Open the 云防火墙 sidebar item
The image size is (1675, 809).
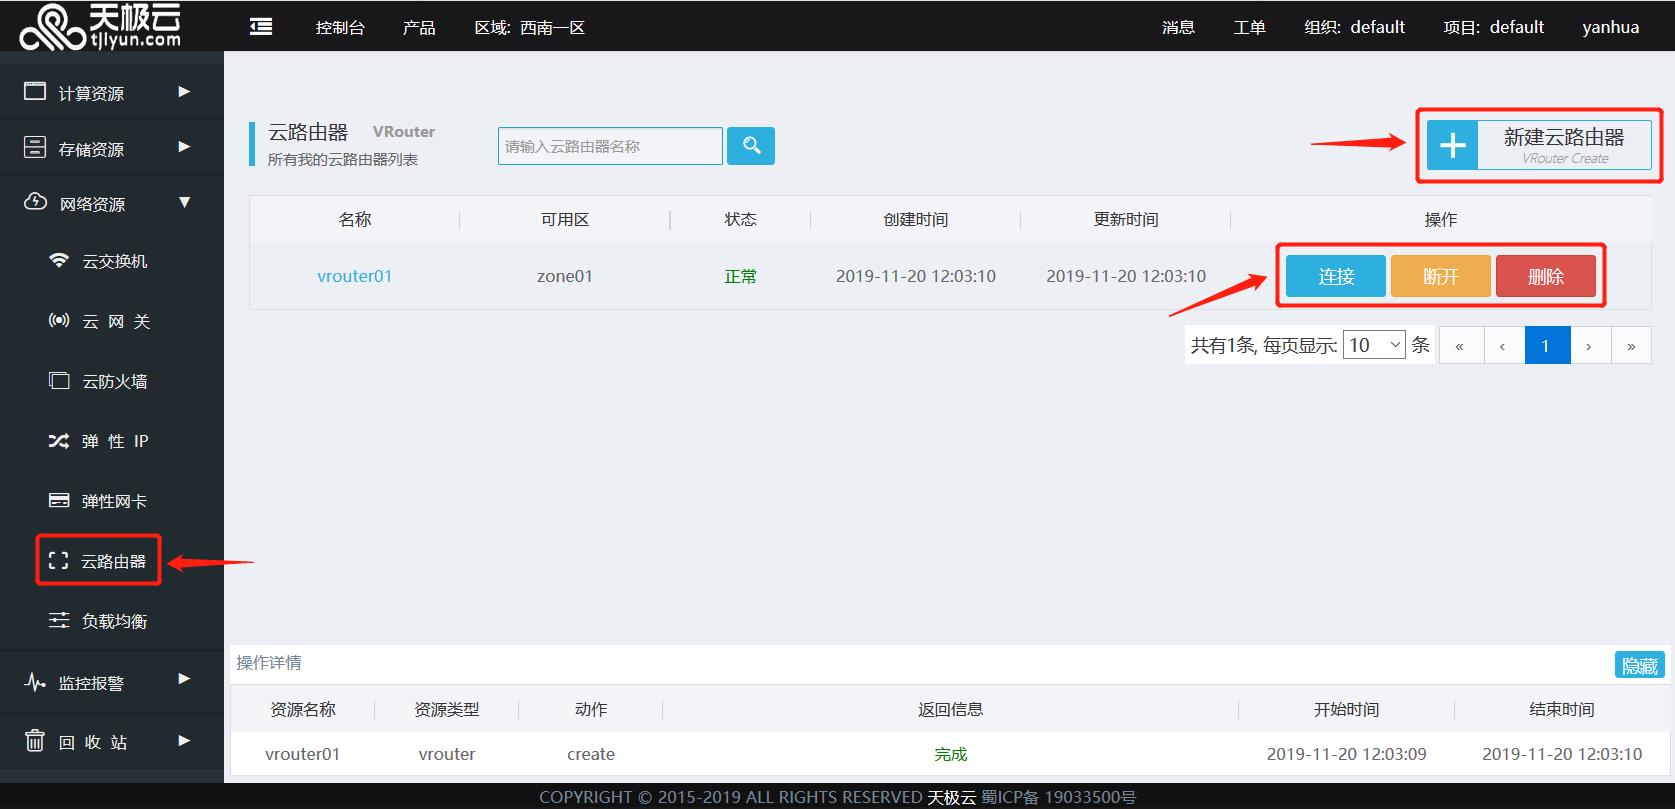113,381
